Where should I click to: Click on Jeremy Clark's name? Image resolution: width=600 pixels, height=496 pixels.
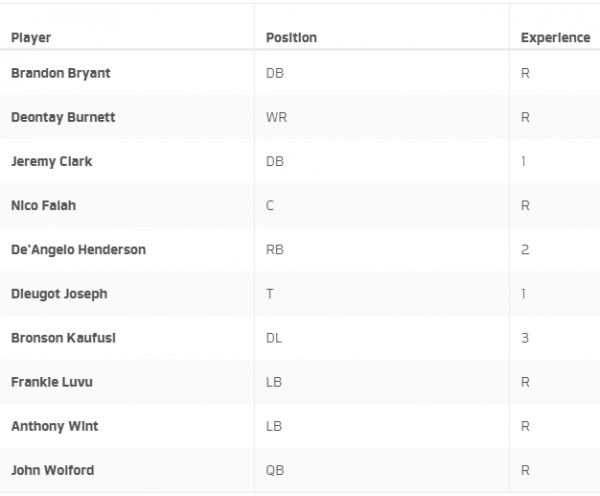point(51,161)
